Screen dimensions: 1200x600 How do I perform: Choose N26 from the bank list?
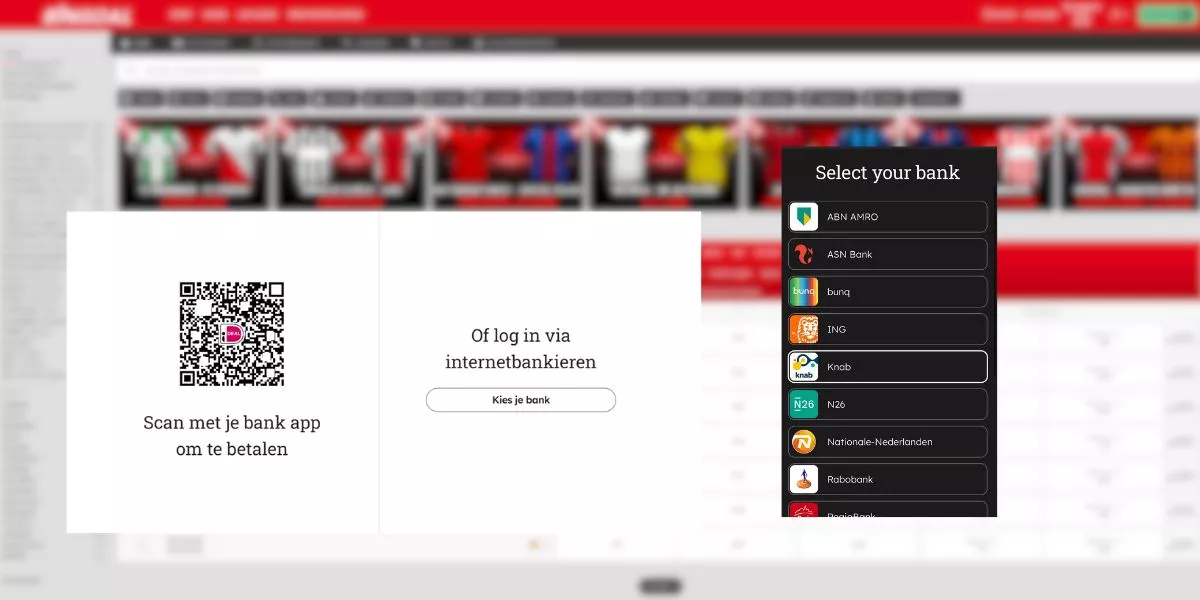(888, 404)
